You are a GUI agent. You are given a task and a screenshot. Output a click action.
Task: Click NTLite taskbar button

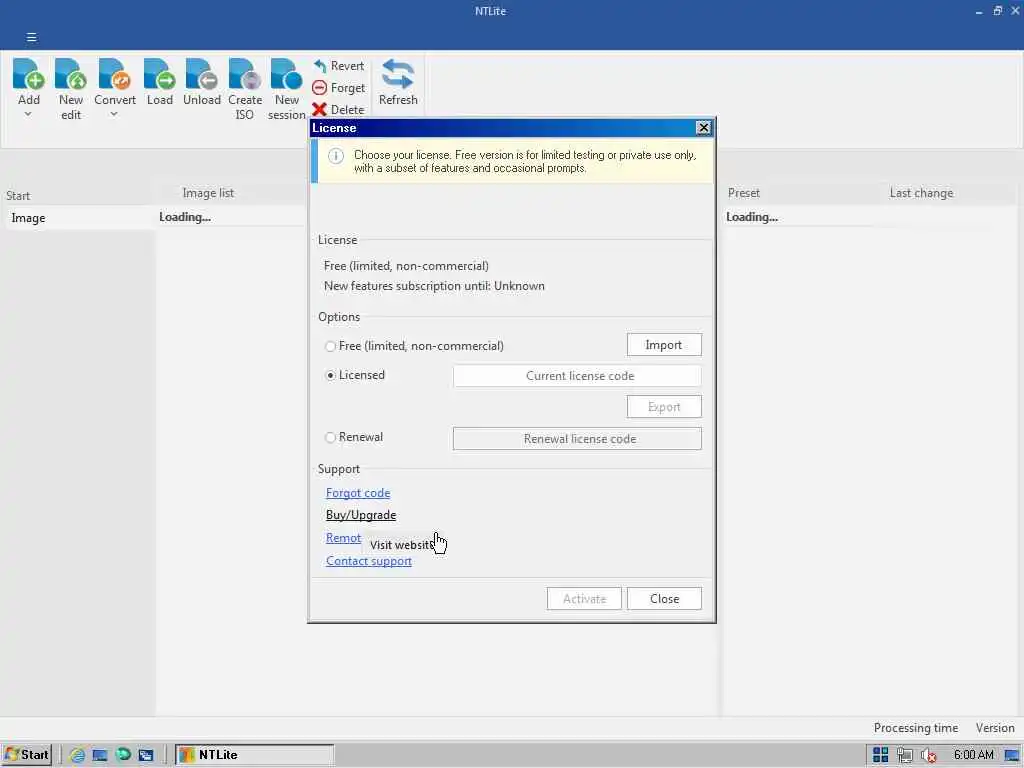(255, 755)
